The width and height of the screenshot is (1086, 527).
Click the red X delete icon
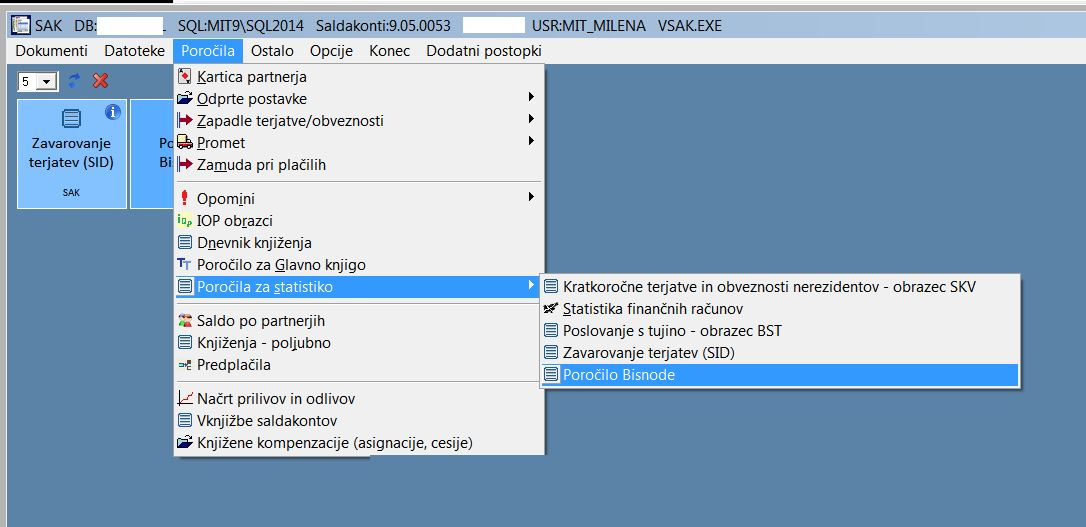[x=100, y=81]
